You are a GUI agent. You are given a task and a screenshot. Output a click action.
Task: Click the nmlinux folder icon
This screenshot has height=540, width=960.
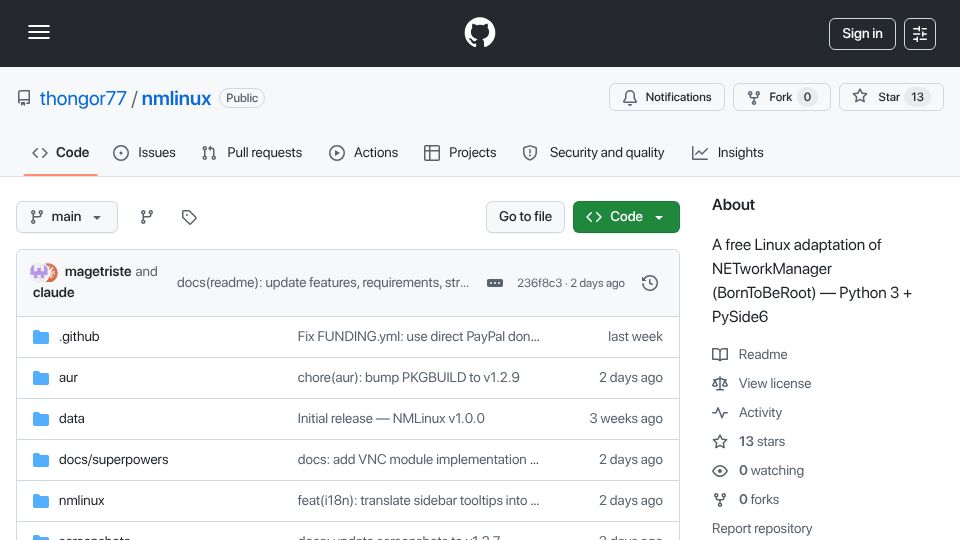coord(41,501)
